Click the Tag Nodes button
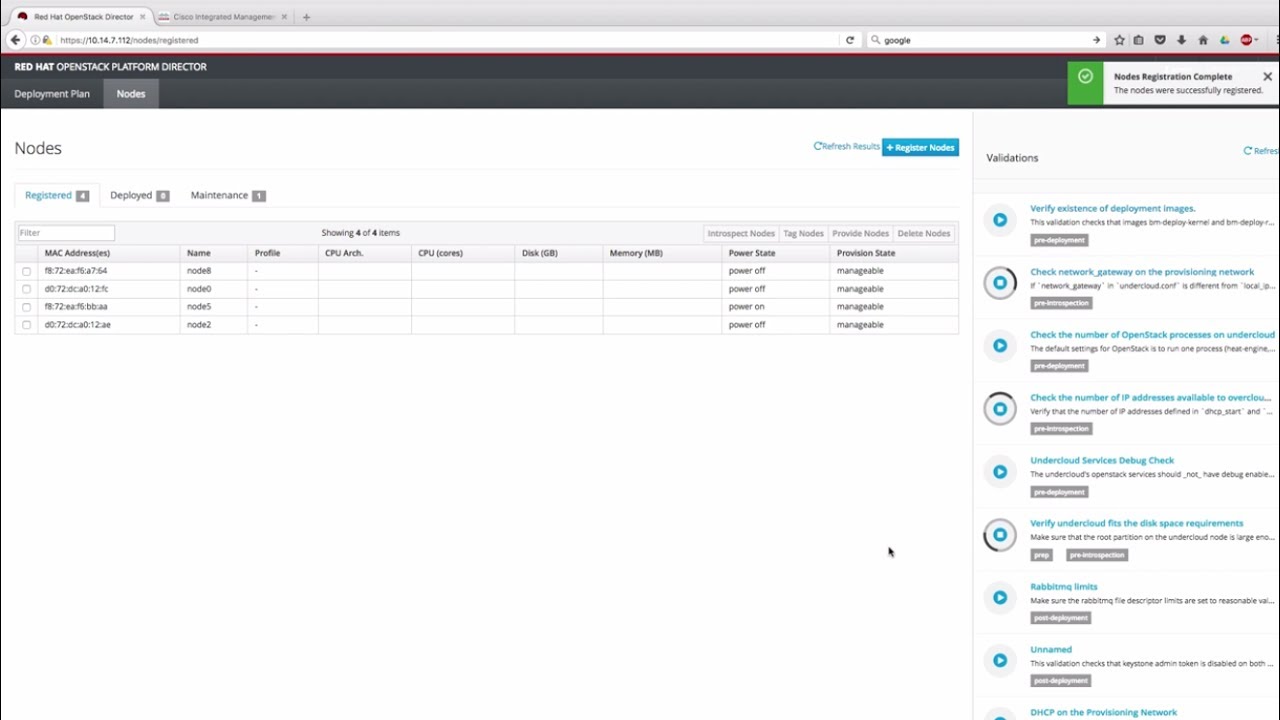The image size is (1280, 720). [803, 233]
